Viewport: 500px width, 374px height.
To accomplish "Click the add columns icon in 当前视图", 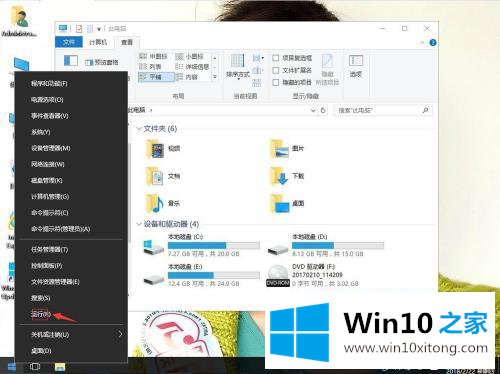I will 257,70.
